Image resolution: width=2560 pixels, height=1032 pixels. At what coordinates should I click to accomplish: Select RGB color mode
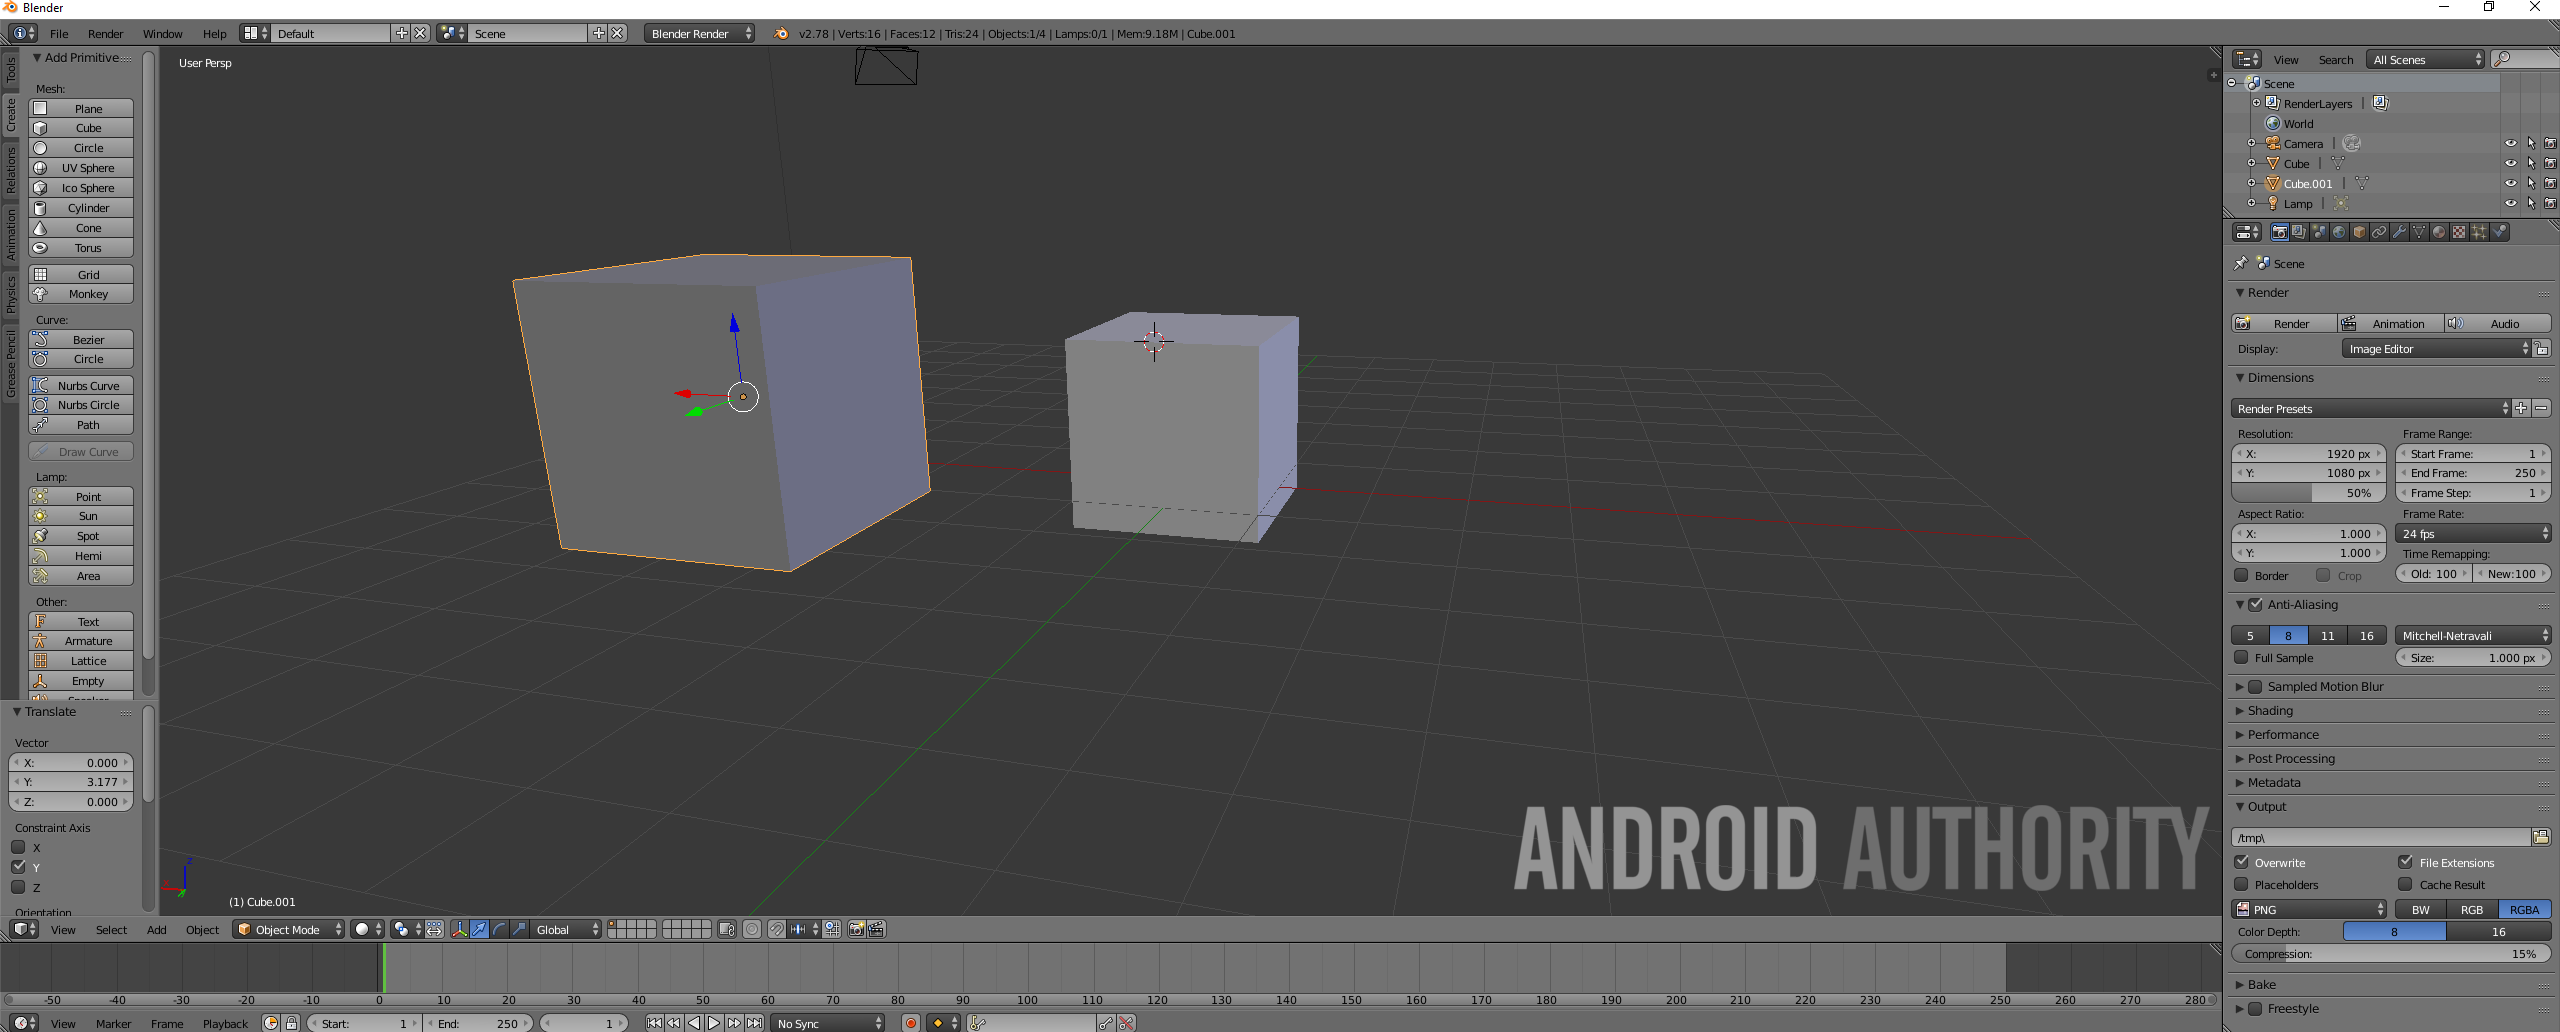coord(2471,909)
